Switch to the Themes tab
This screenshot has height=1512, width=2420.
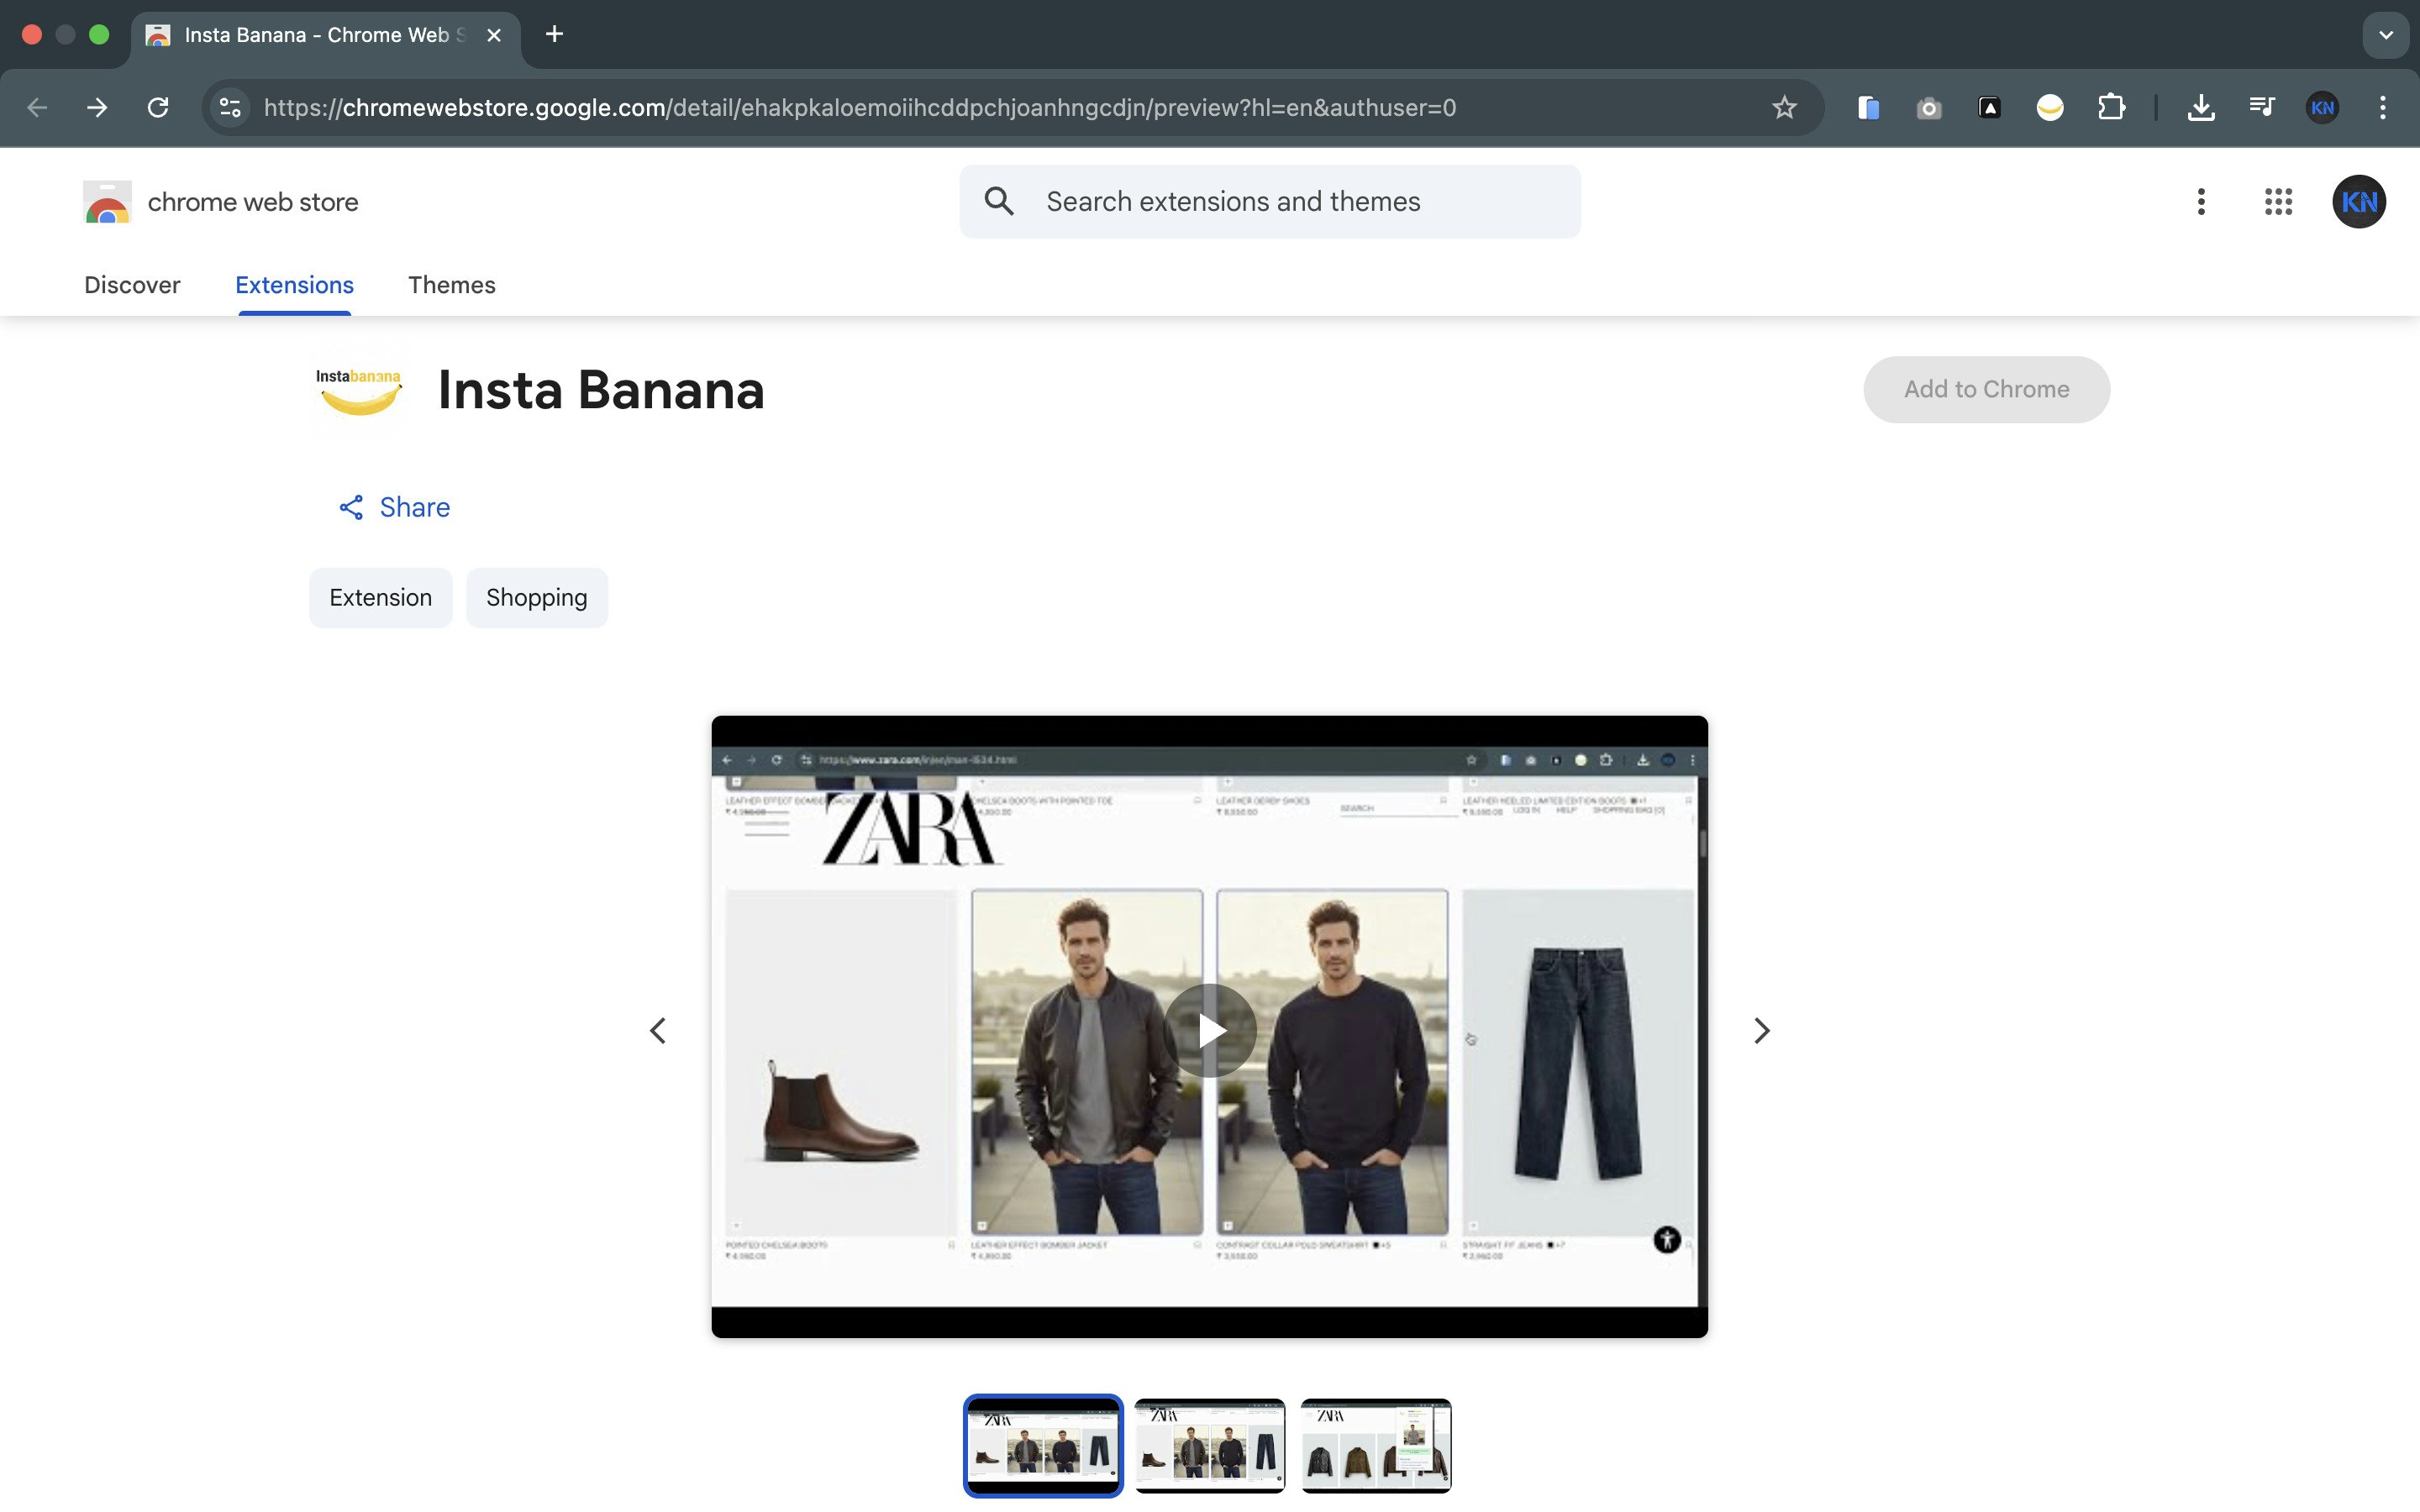[452, 285]
